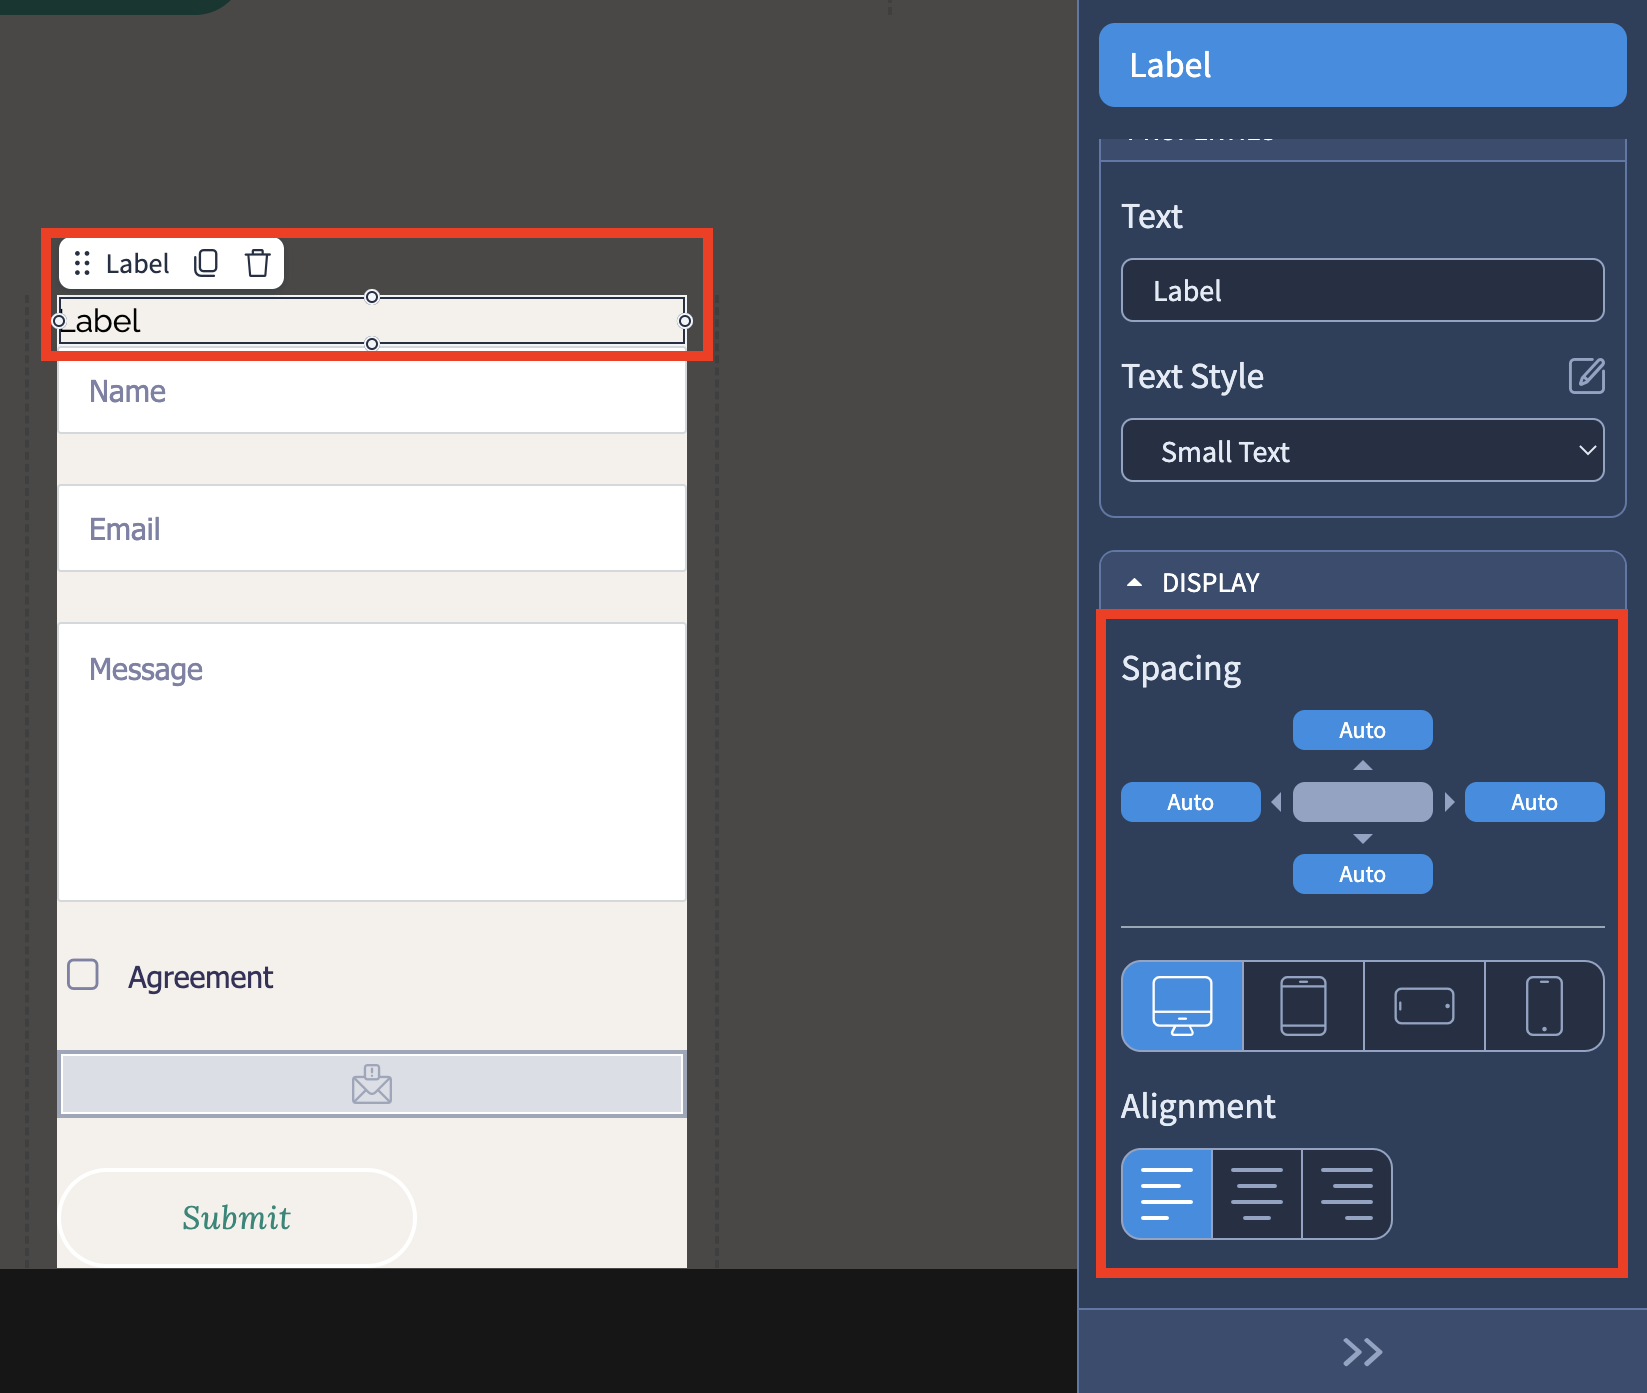This screenshot has height=1393, width=1647.
Task: Set right spacing Auto value
Action: pos(1534,802)
